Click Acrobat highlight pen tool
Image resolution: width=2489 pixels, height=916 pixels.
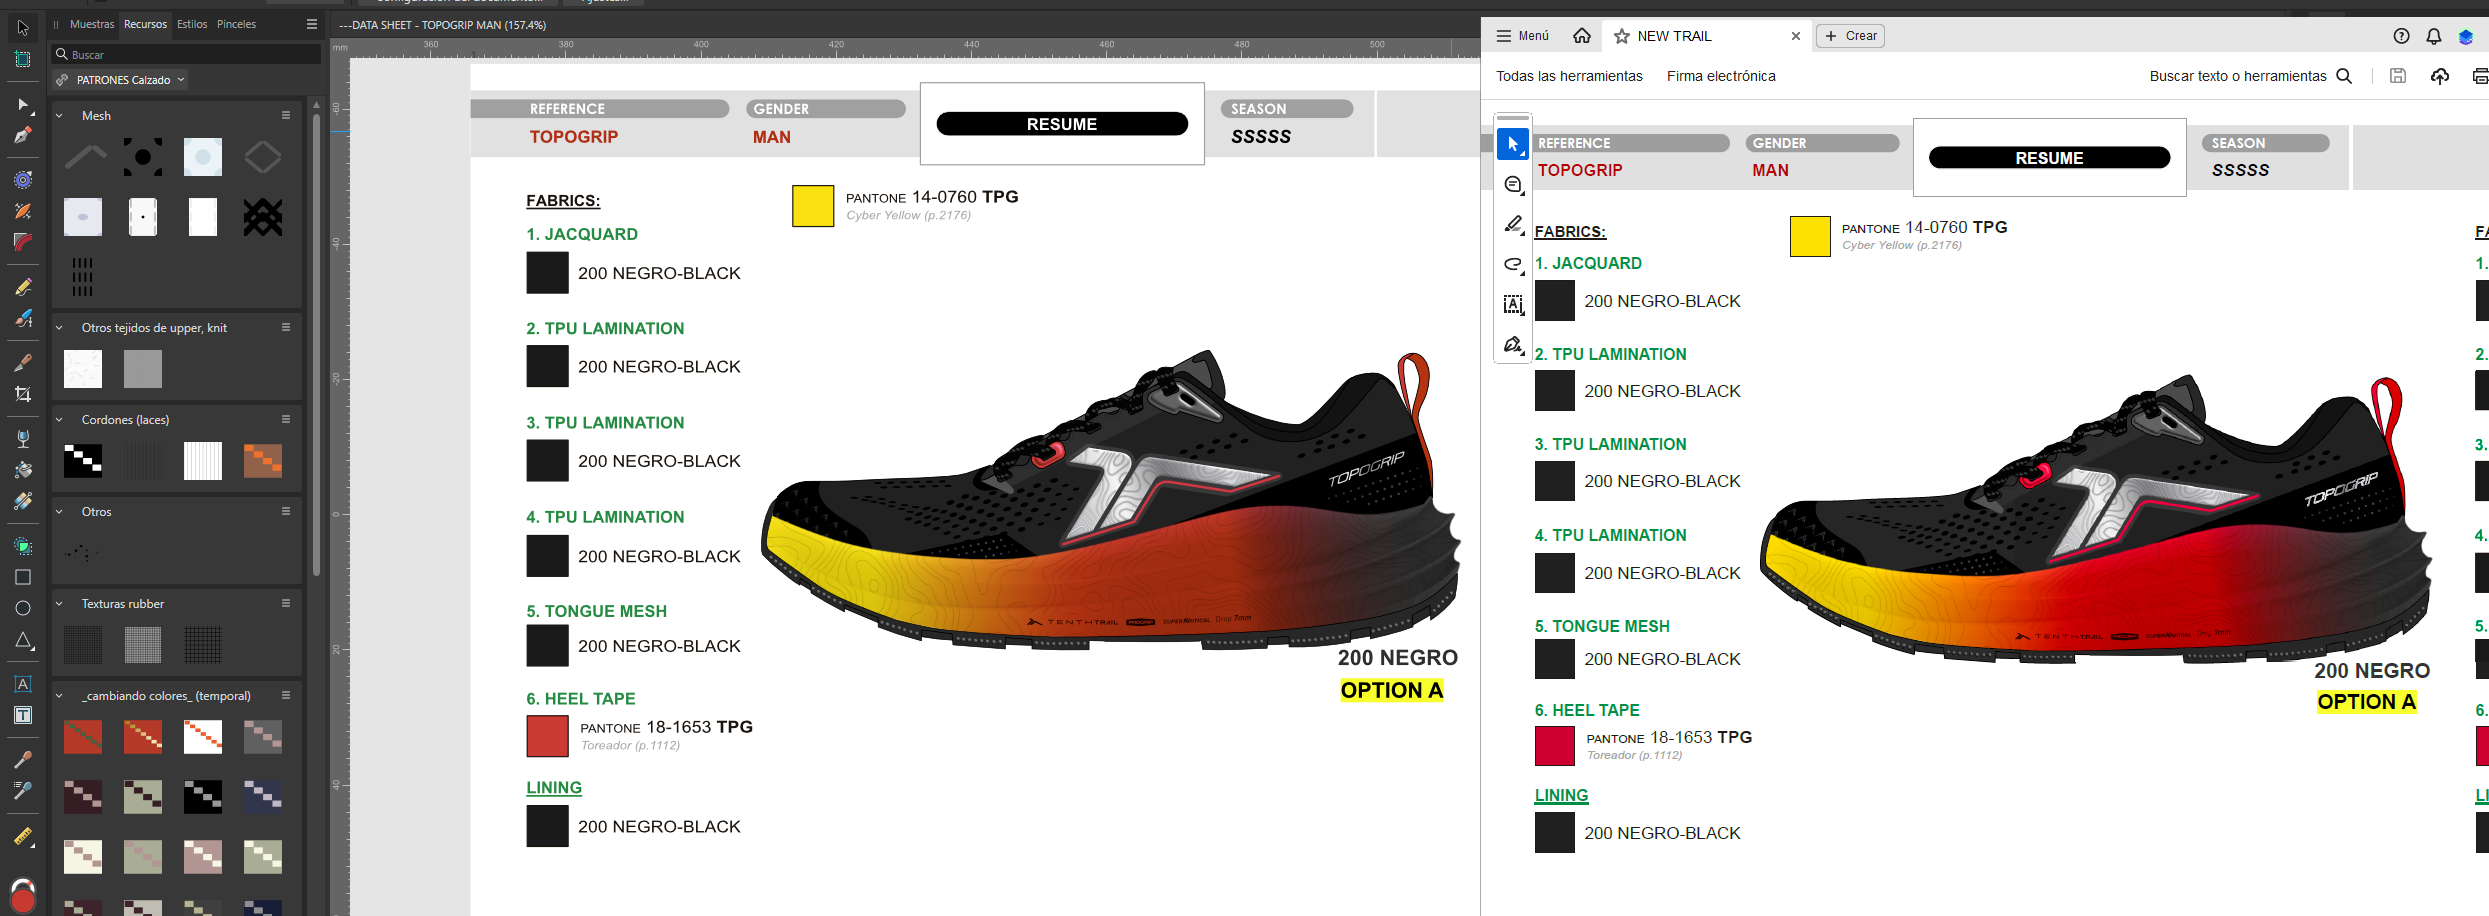(1513, 225)
